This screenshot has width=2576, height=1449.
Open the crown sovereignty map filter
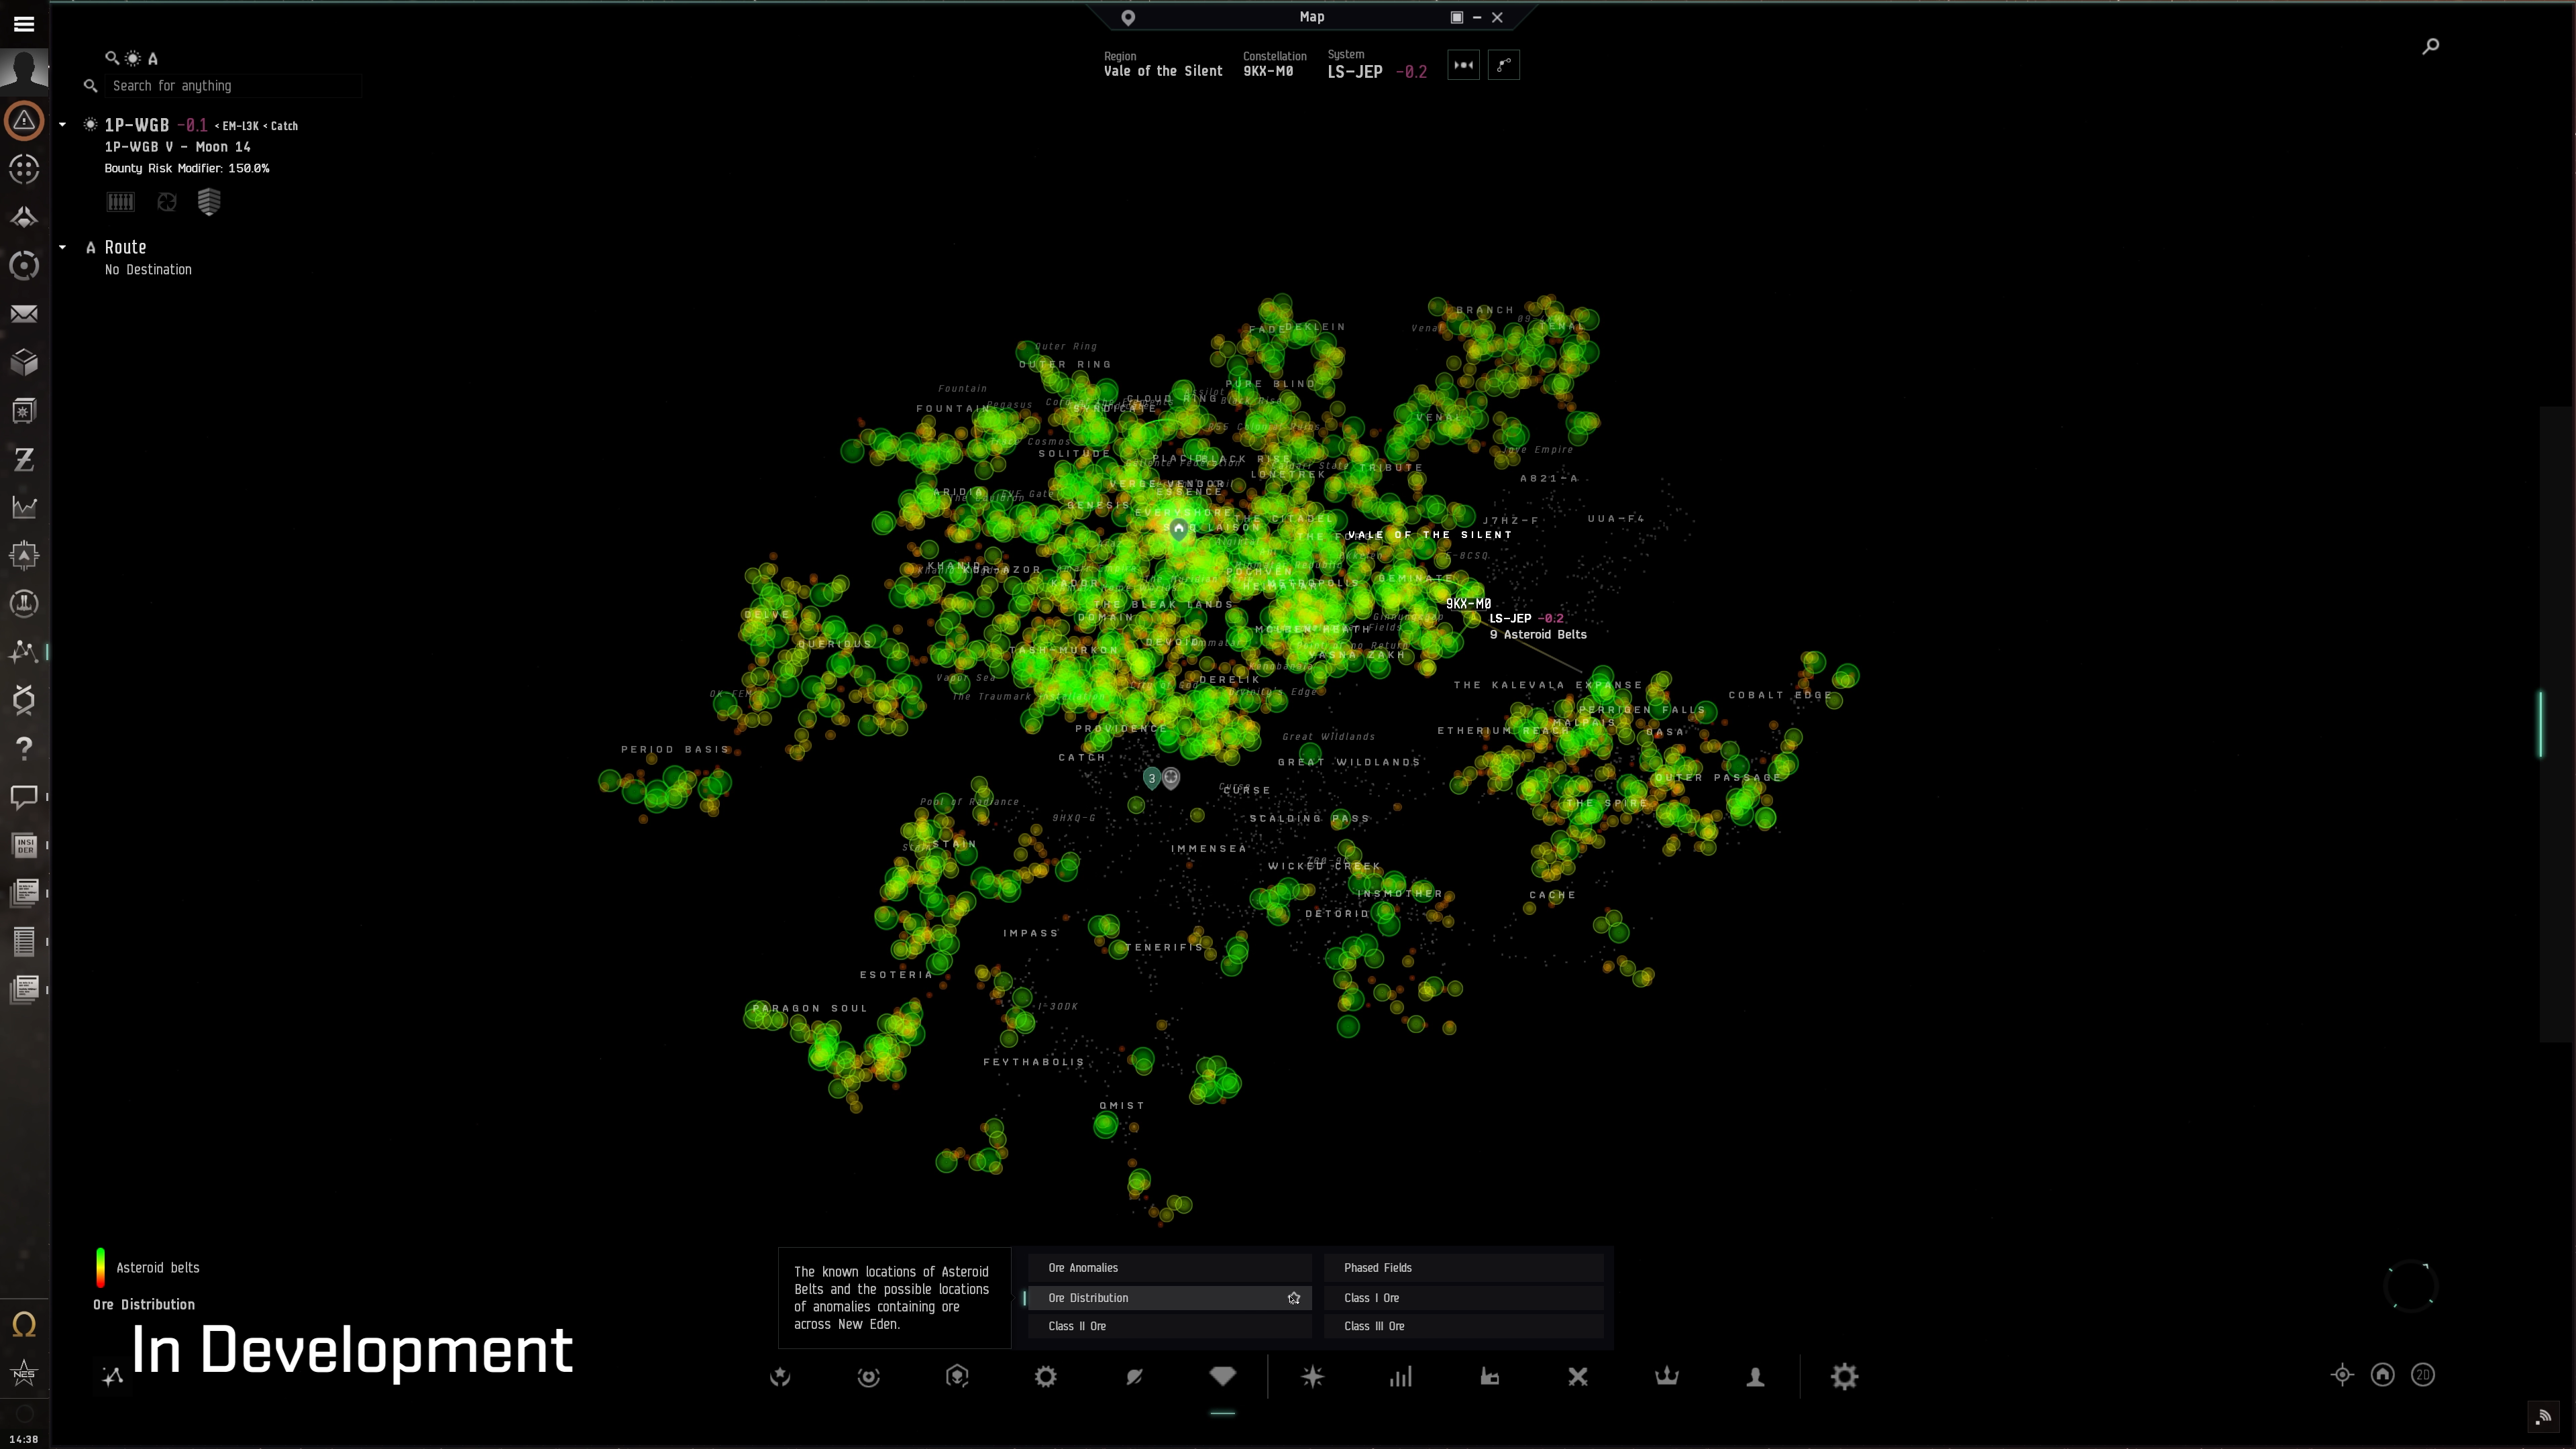point(1666,1377)
